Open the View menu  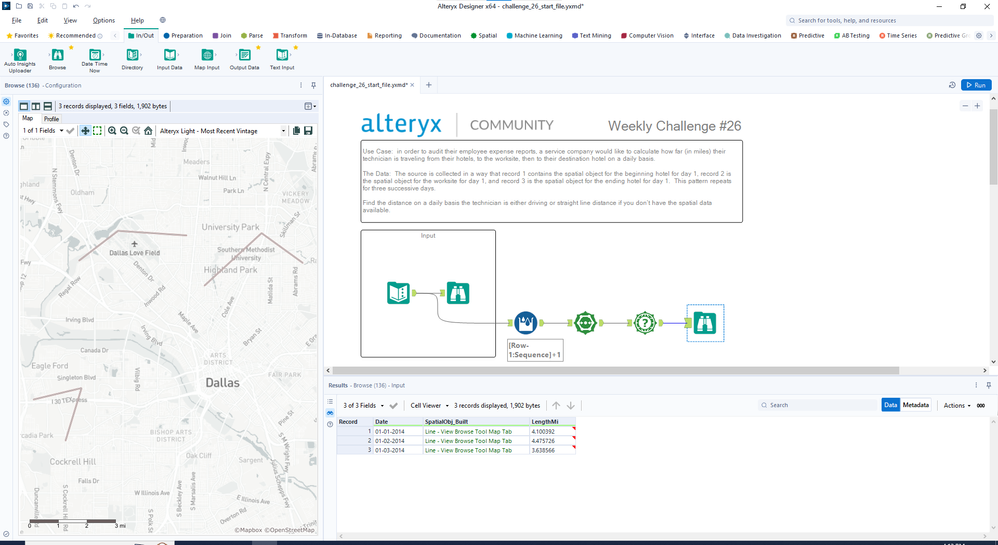pyautogui.click(x=70, y=20)
